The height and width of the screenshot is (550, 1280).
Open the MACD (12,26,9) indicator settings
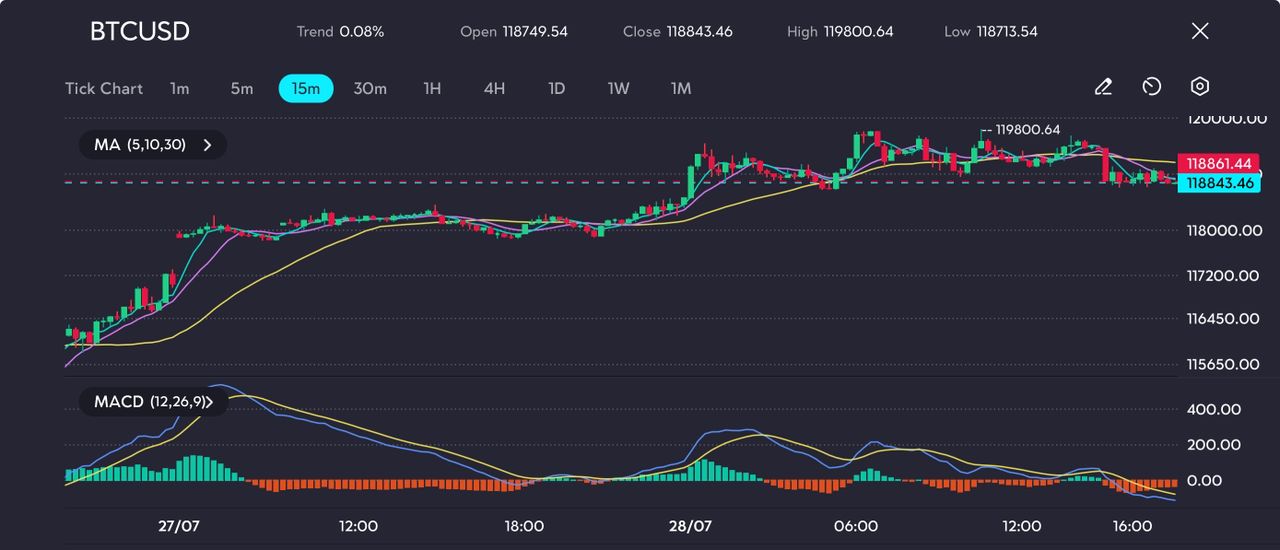153,402
